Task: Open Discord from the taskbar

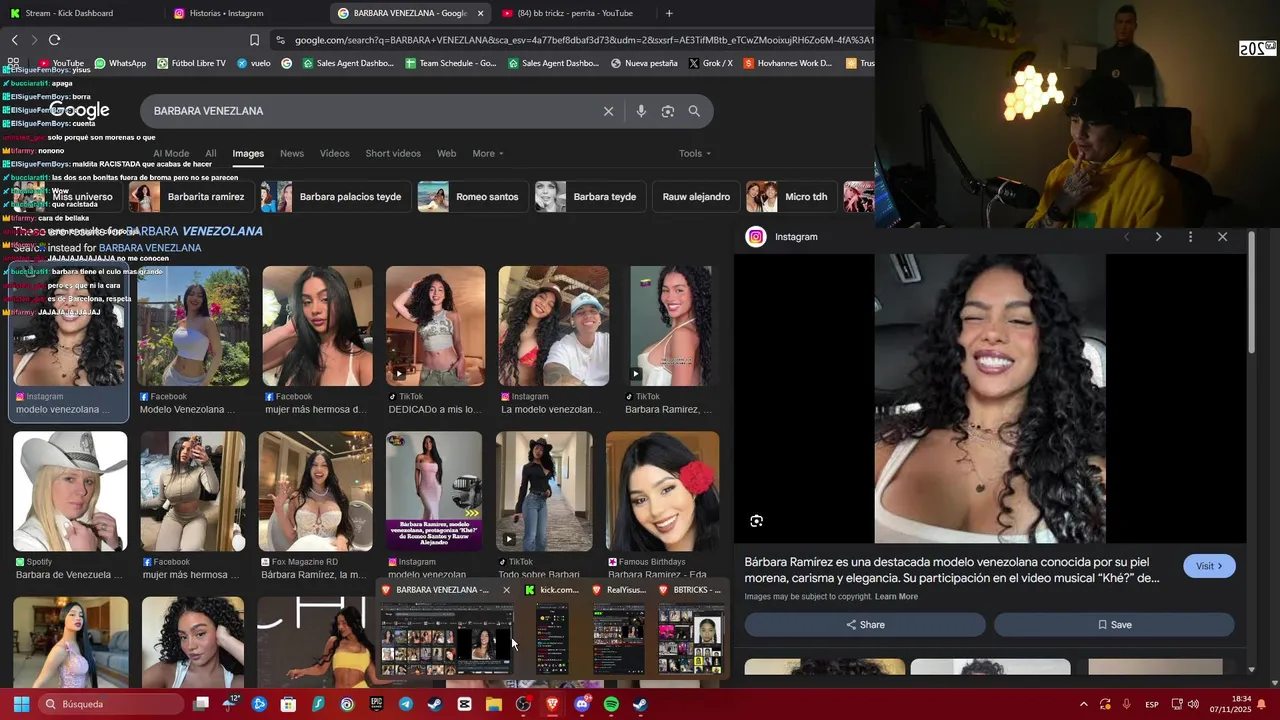Action: pos(582,704)
